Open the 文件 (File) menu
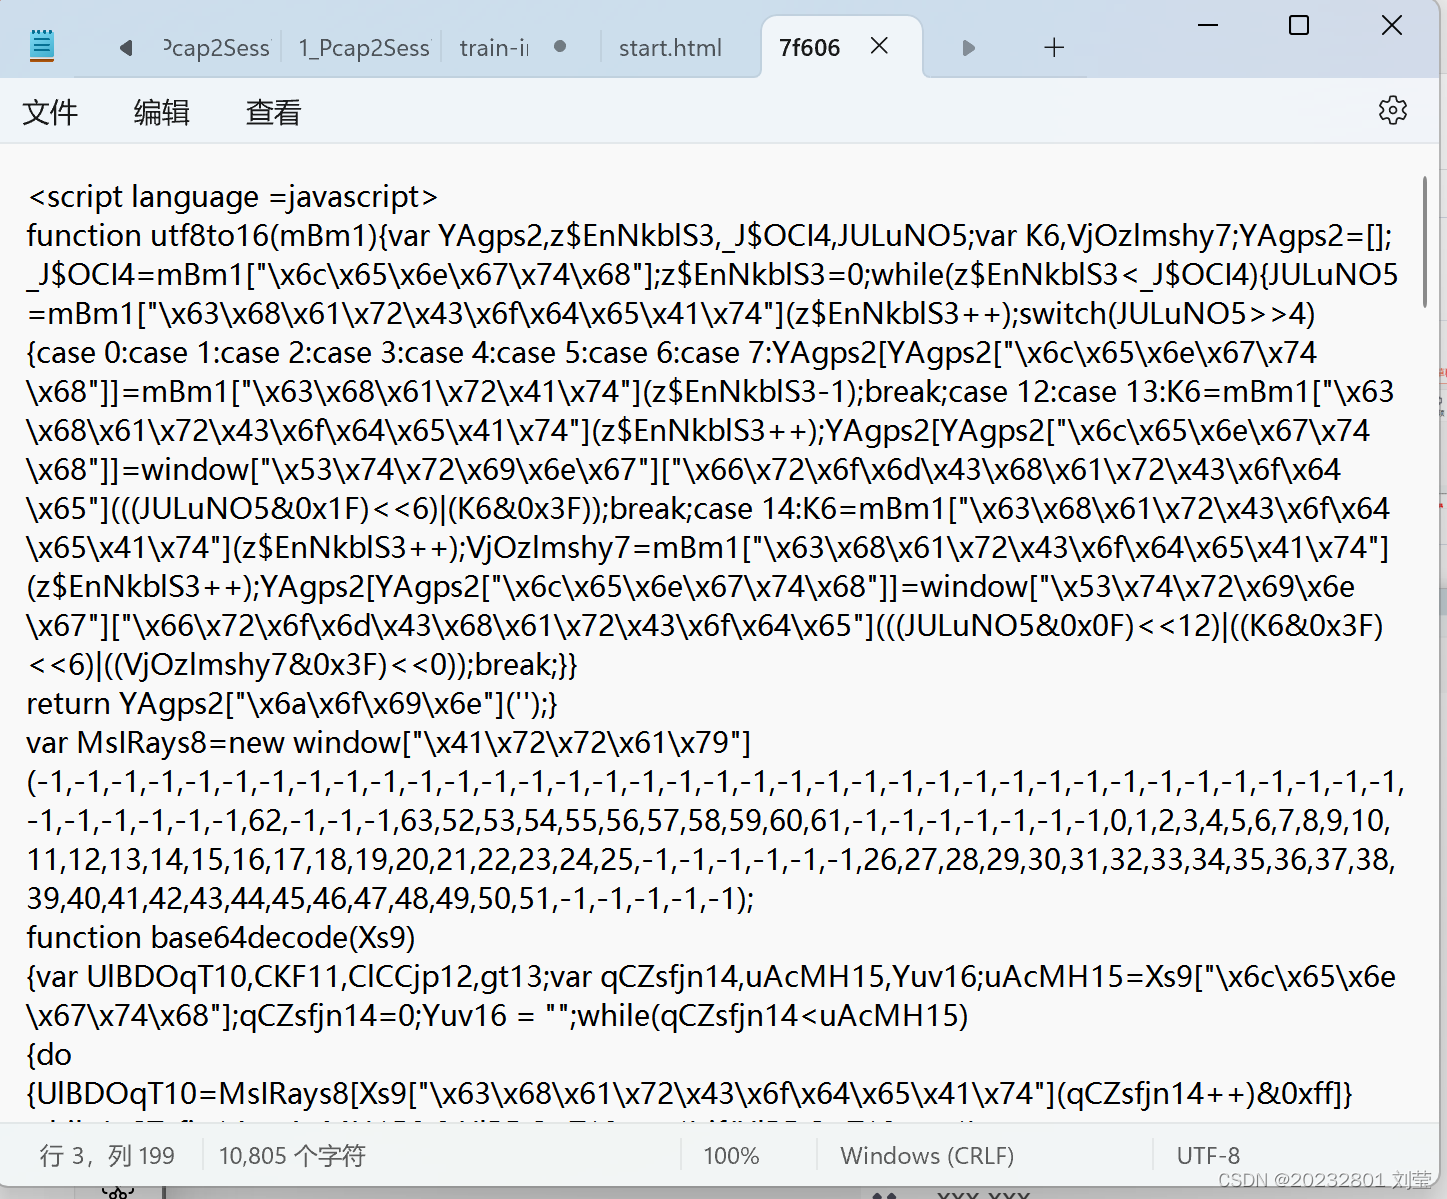 pos(50,112)
